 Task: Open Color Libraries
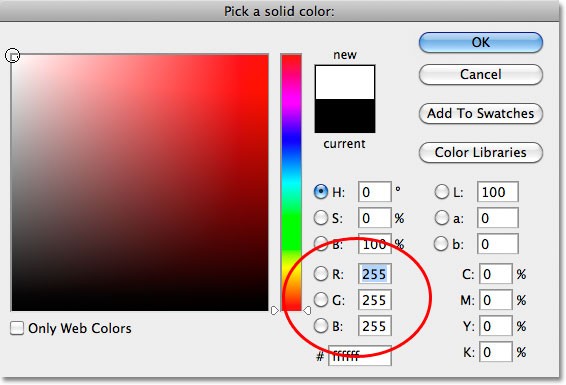480,152
